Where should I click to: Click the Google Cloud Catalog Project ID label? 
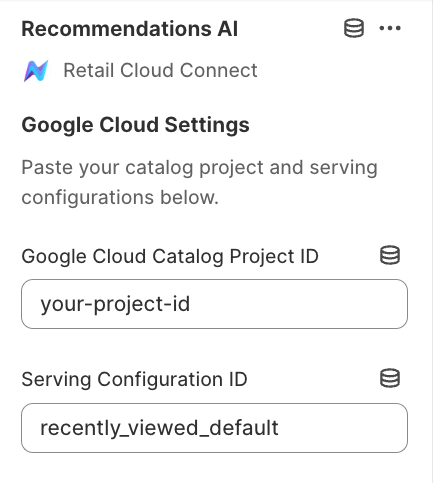click(x=170, y=257)
